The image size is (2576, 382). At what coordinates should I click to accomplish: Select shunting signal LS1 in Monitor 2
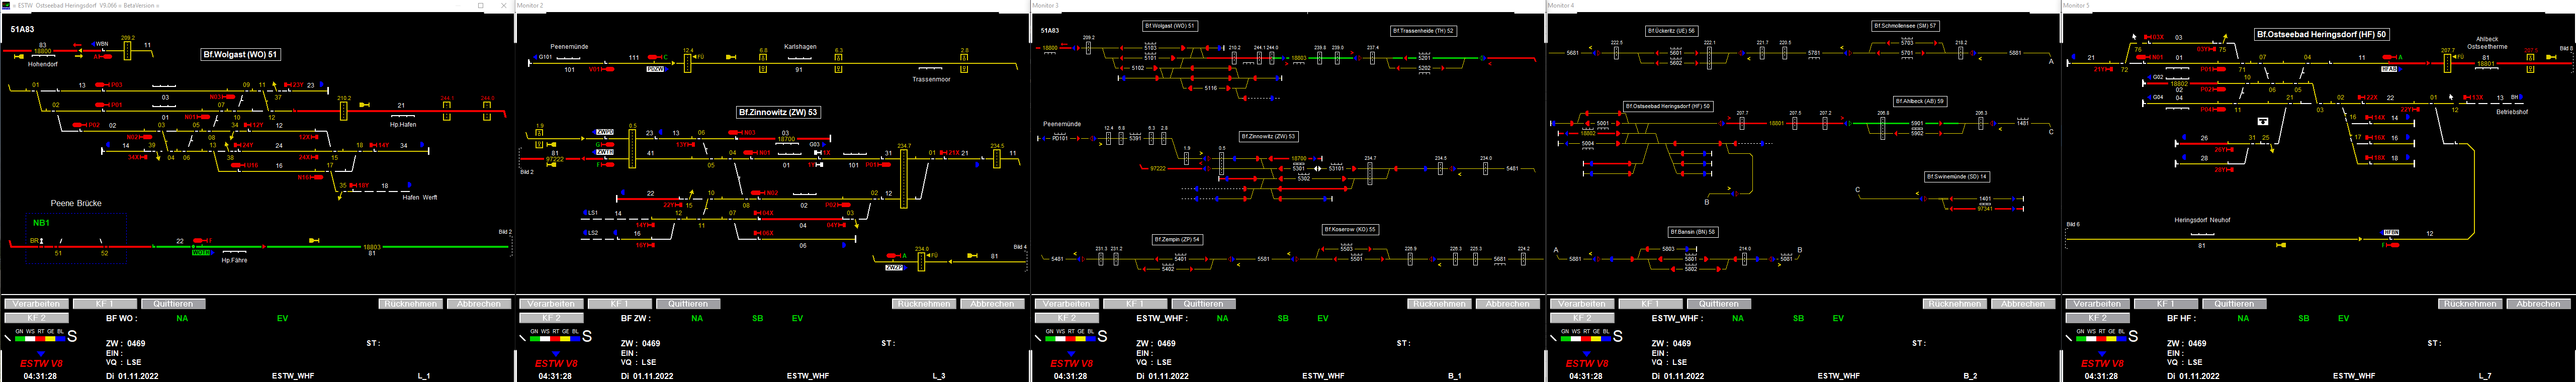[591, 213]
